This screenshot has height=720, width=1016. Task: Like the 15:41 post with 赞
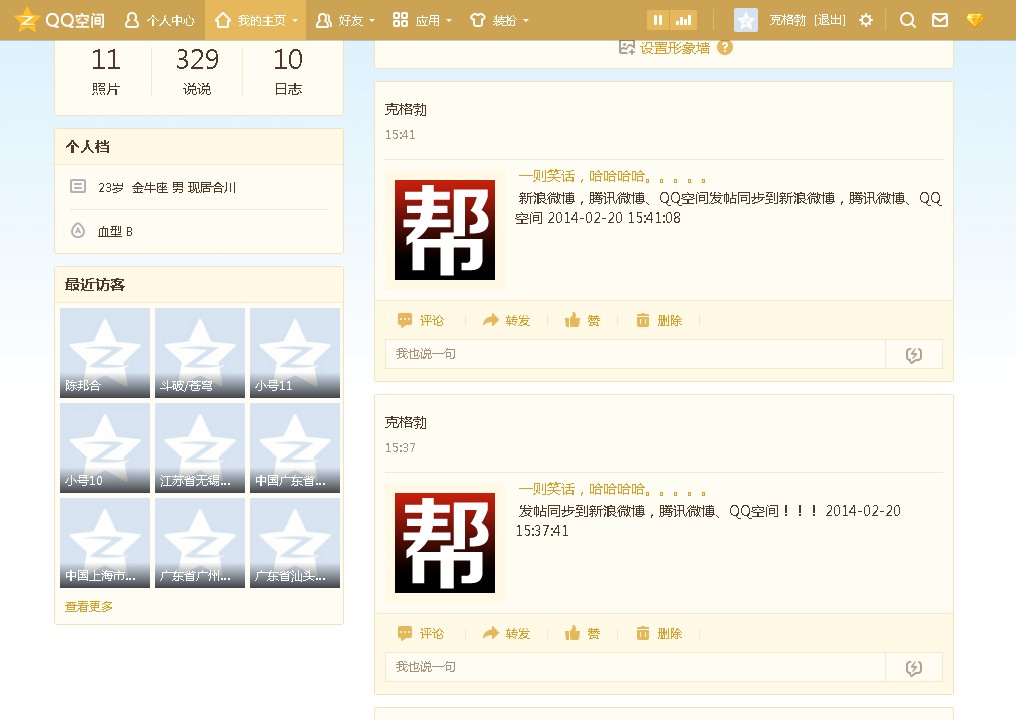[x=583, y=321]
